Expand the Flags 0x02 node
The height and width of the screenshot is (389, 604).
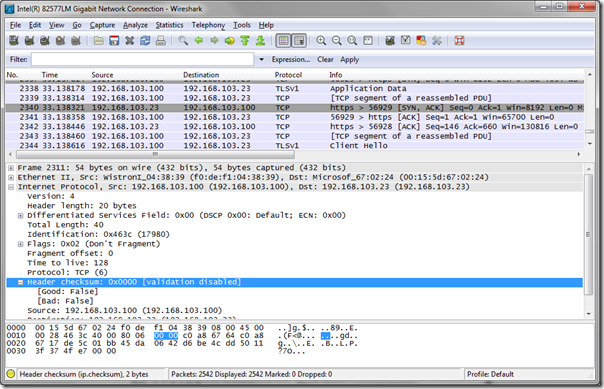(20, 244)
